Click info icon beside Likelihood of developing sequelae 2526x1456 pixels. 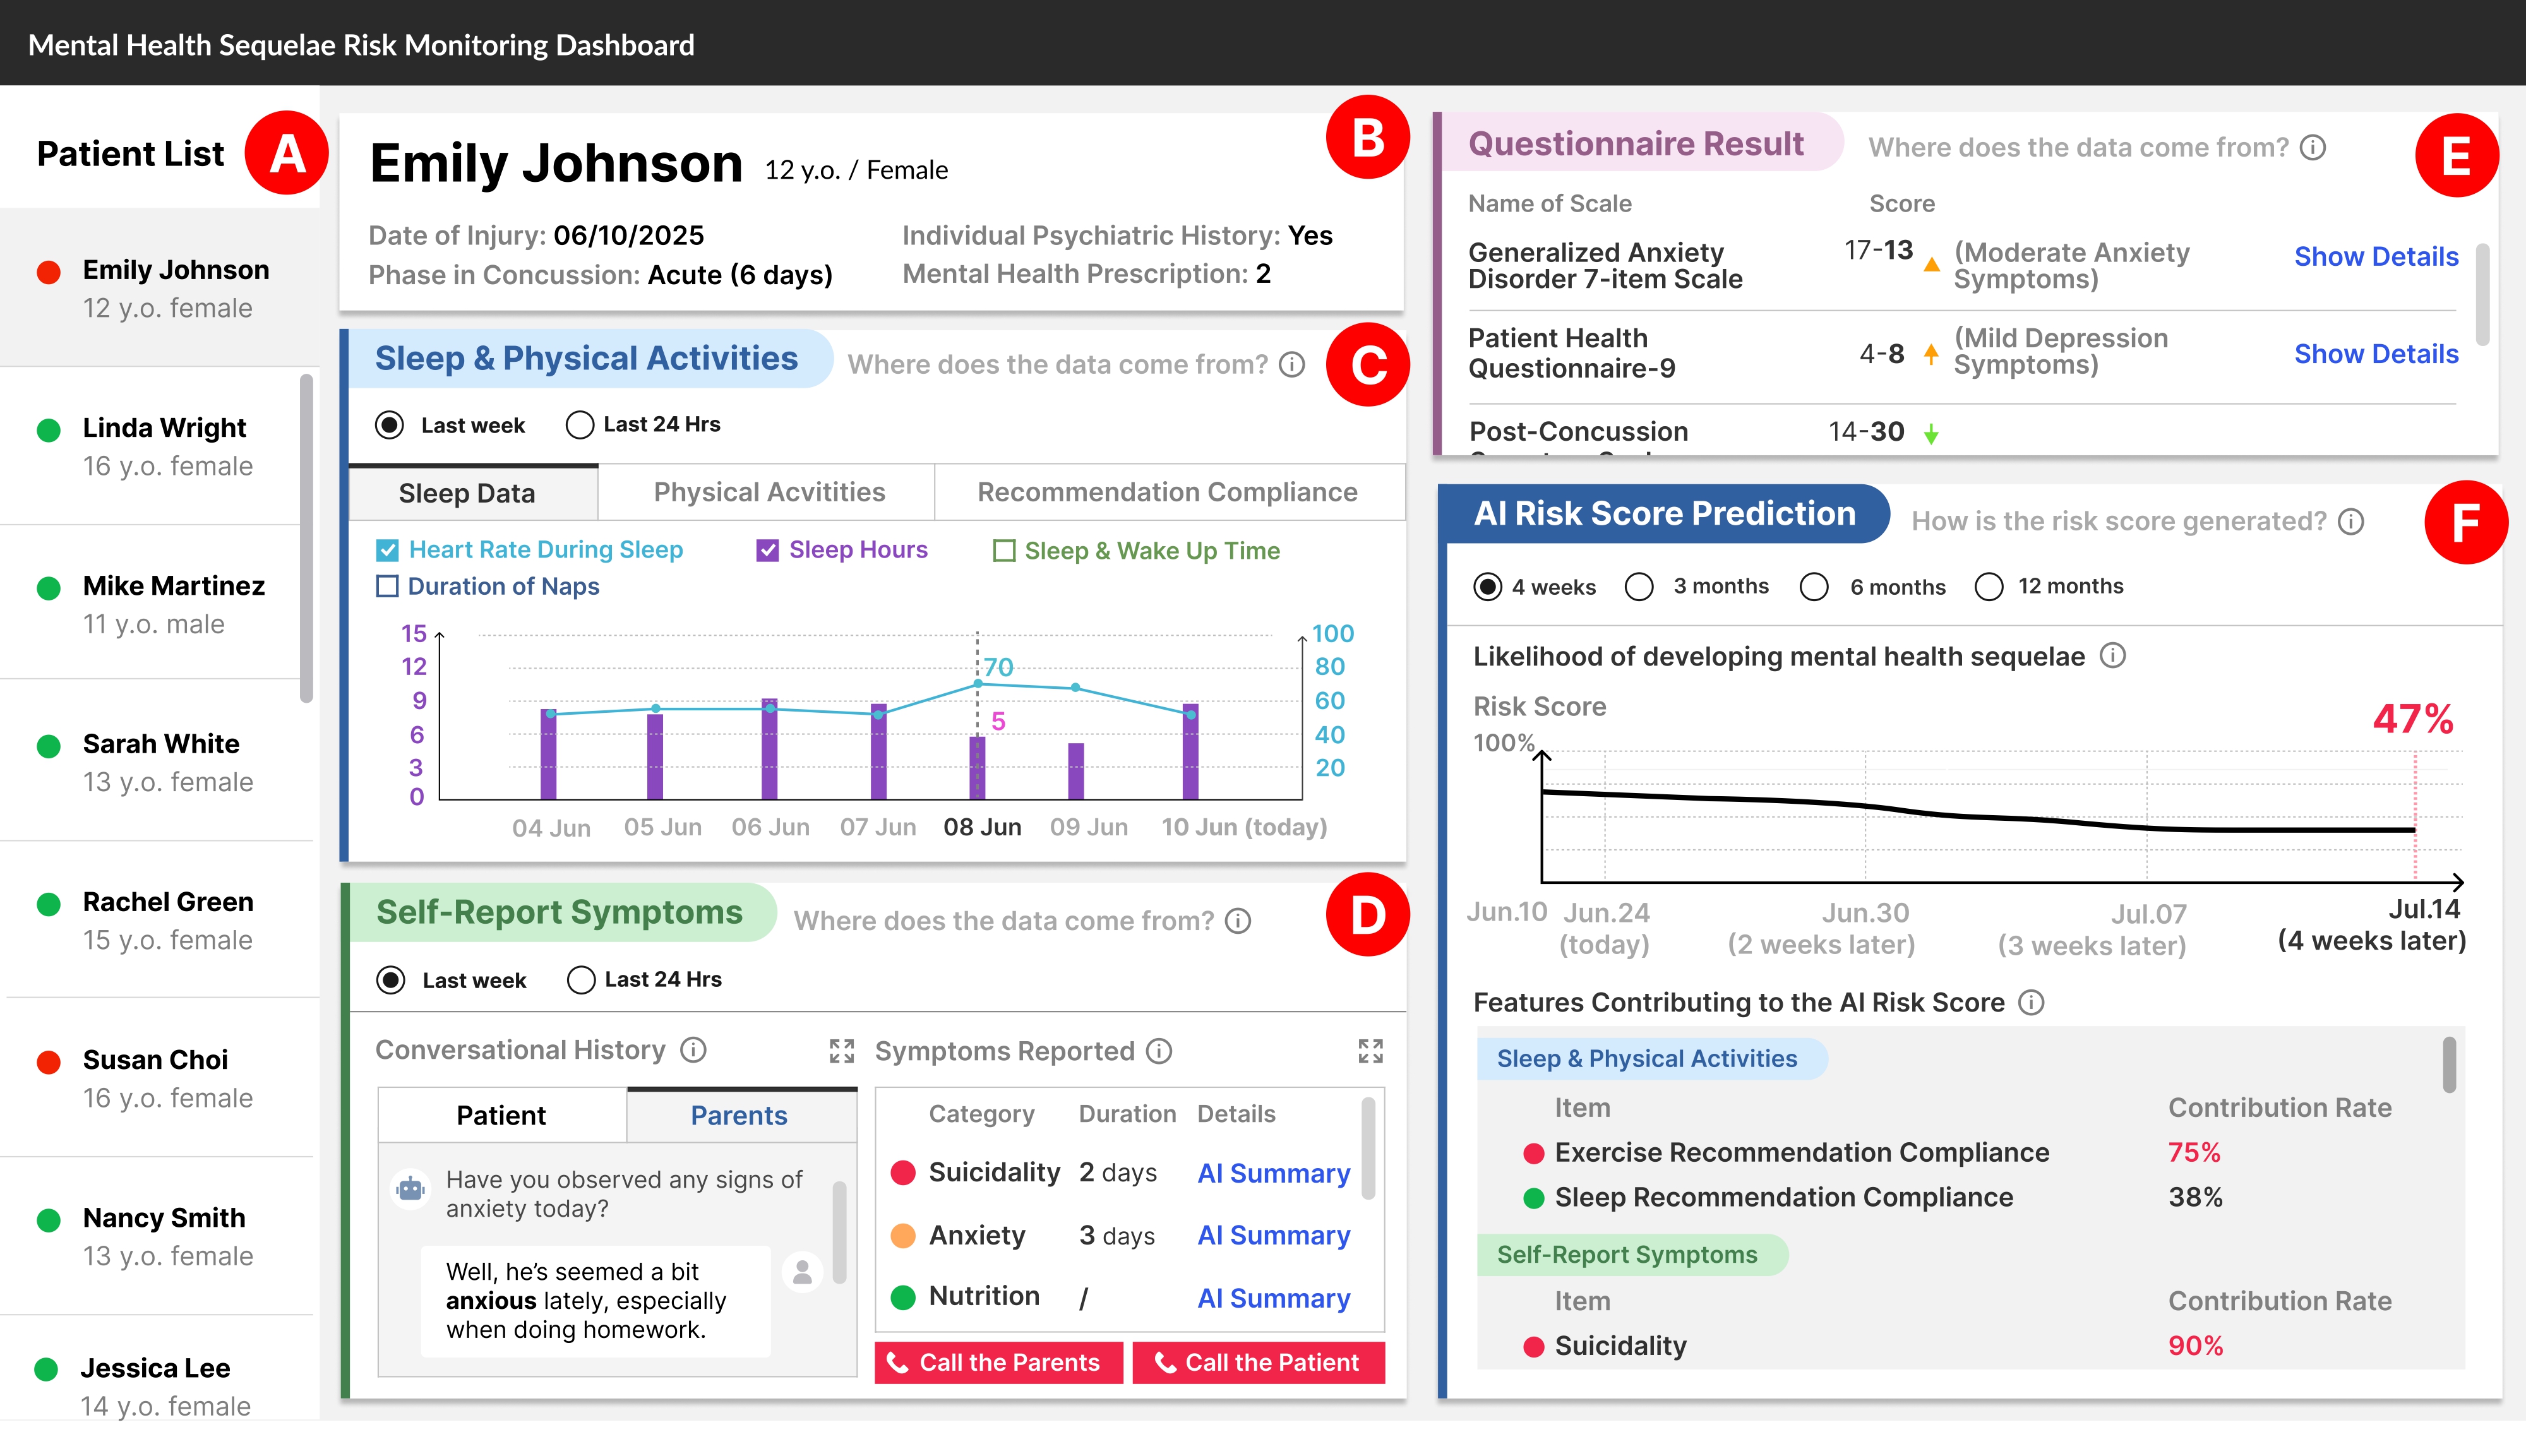pyautogui.click(x=2112, y=656)
